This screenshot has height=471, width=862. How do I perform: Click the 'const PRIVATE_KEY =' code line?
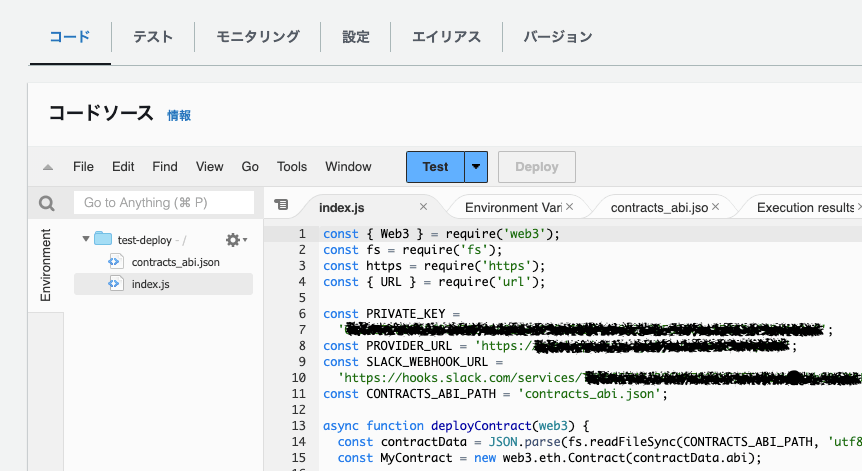coord(391,314)
